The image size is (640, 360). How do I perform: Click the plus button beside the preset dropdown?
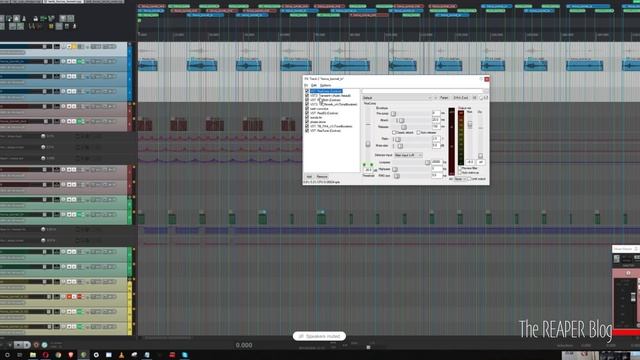436,98
